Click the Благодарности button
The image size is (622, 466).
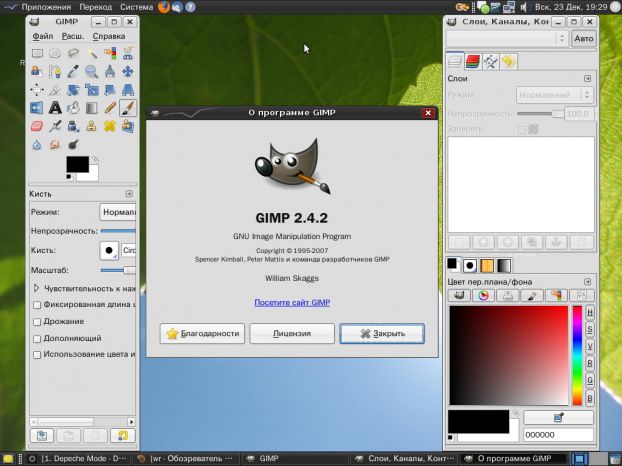[202, 334]
